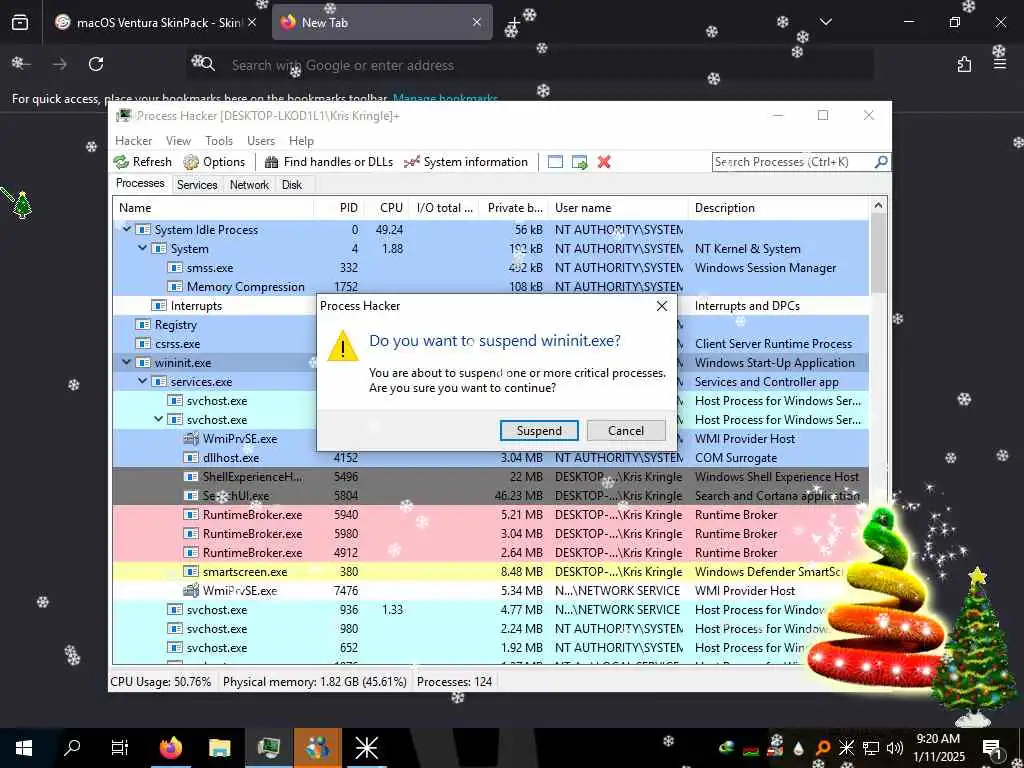Click the WmiPrvSE.exe icon with PID 7476
Screen dimensions: 1024x768
(191, 590)
